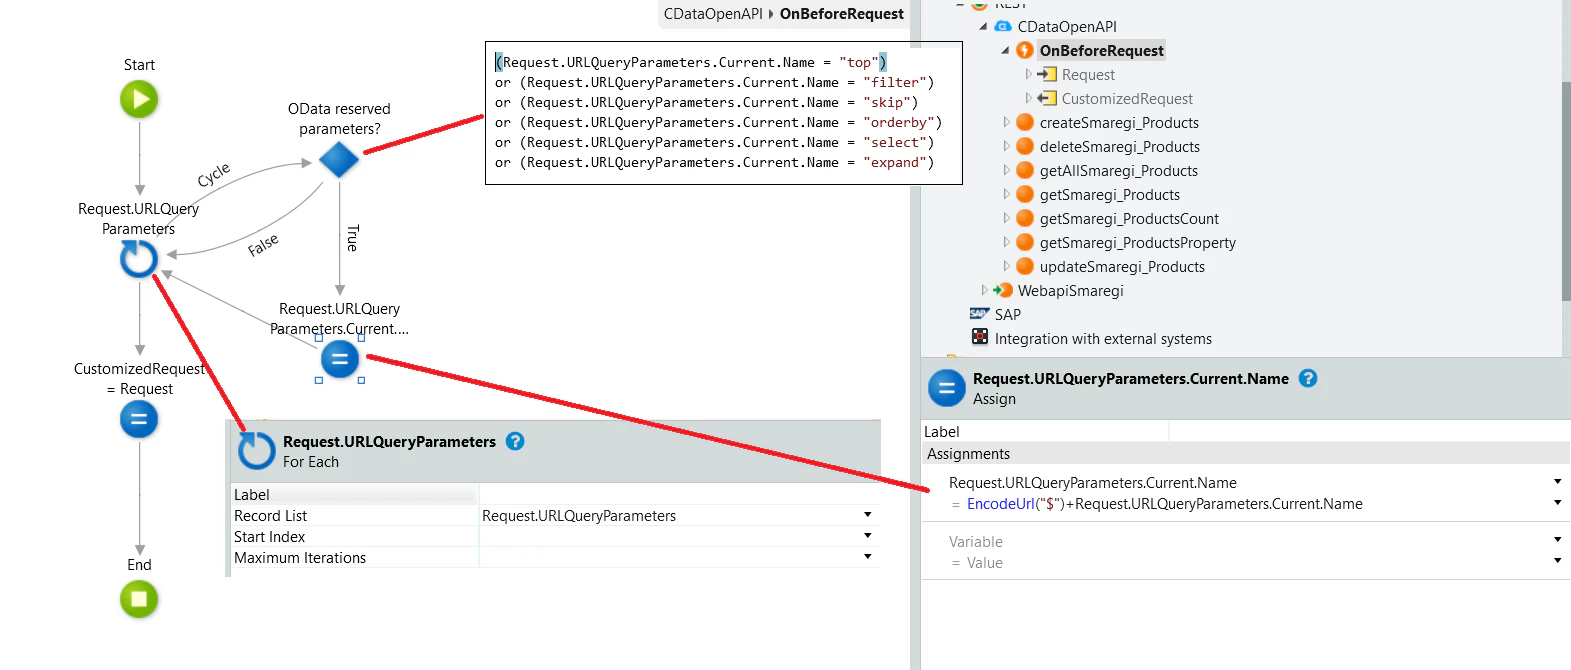Select the selected Assign node in flow
Screen dimensions: 1571x670
[x=340, y=359]
